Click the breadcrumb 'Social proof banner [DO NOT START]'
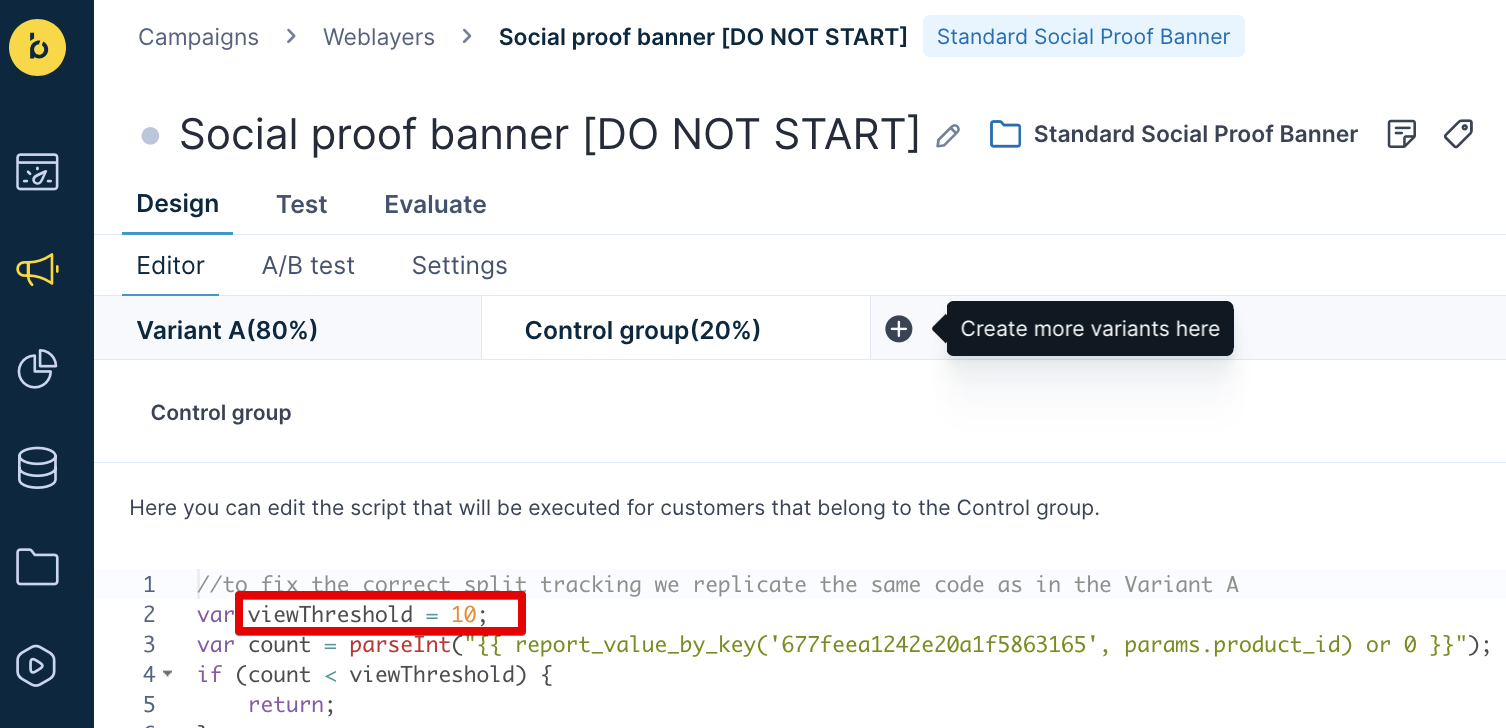 [x=703, y=37]
